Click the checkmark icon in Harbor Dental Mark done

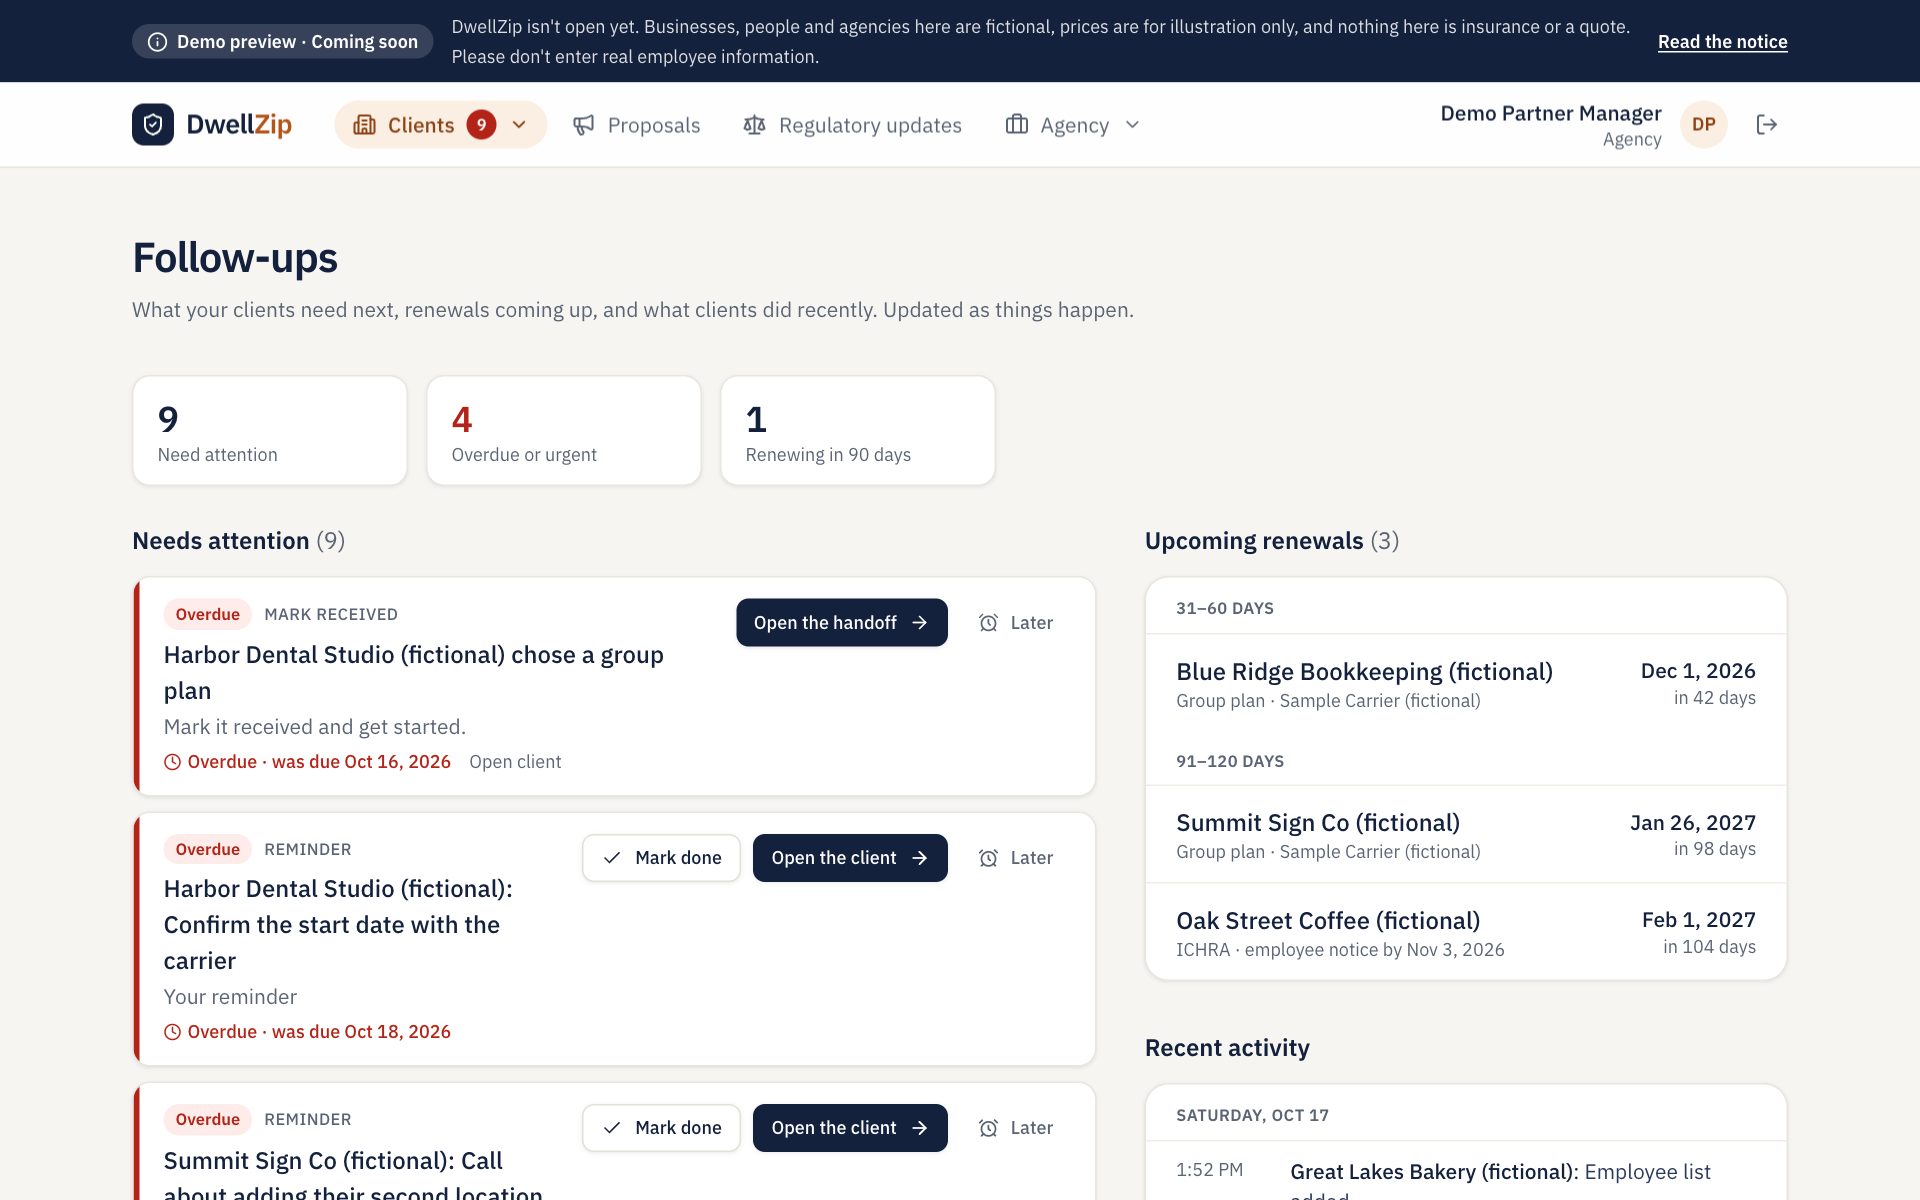pos(612,858)
